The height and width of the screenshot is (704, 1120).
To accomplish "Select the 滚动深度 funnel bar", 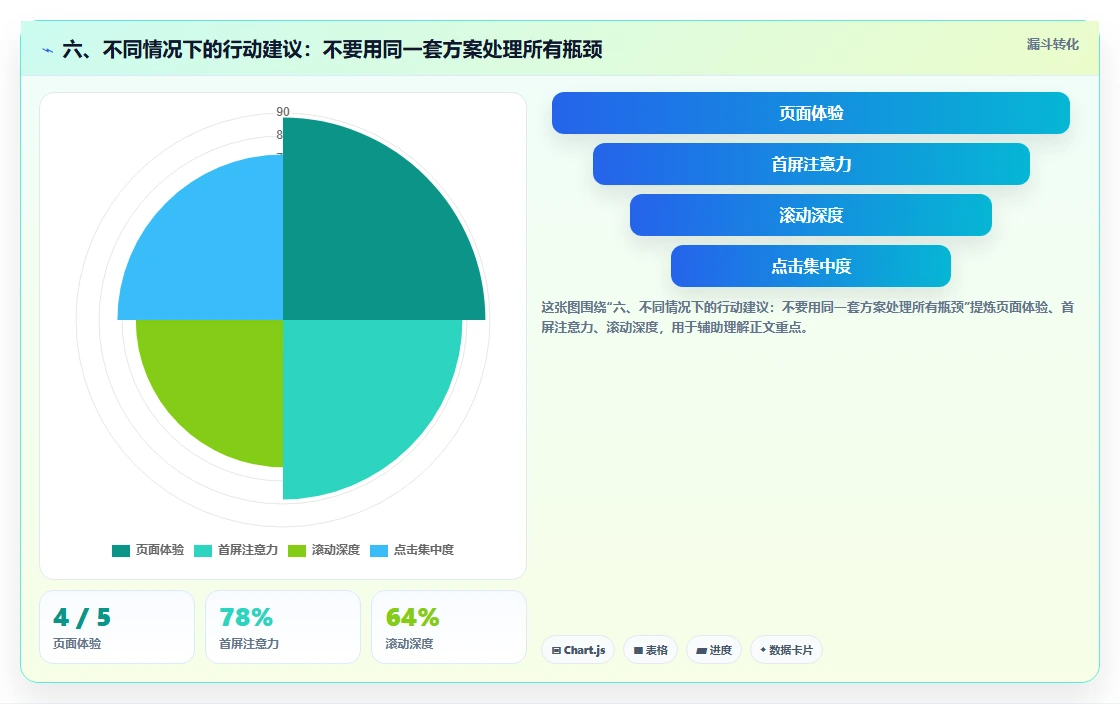I will (x=811, y=215).
